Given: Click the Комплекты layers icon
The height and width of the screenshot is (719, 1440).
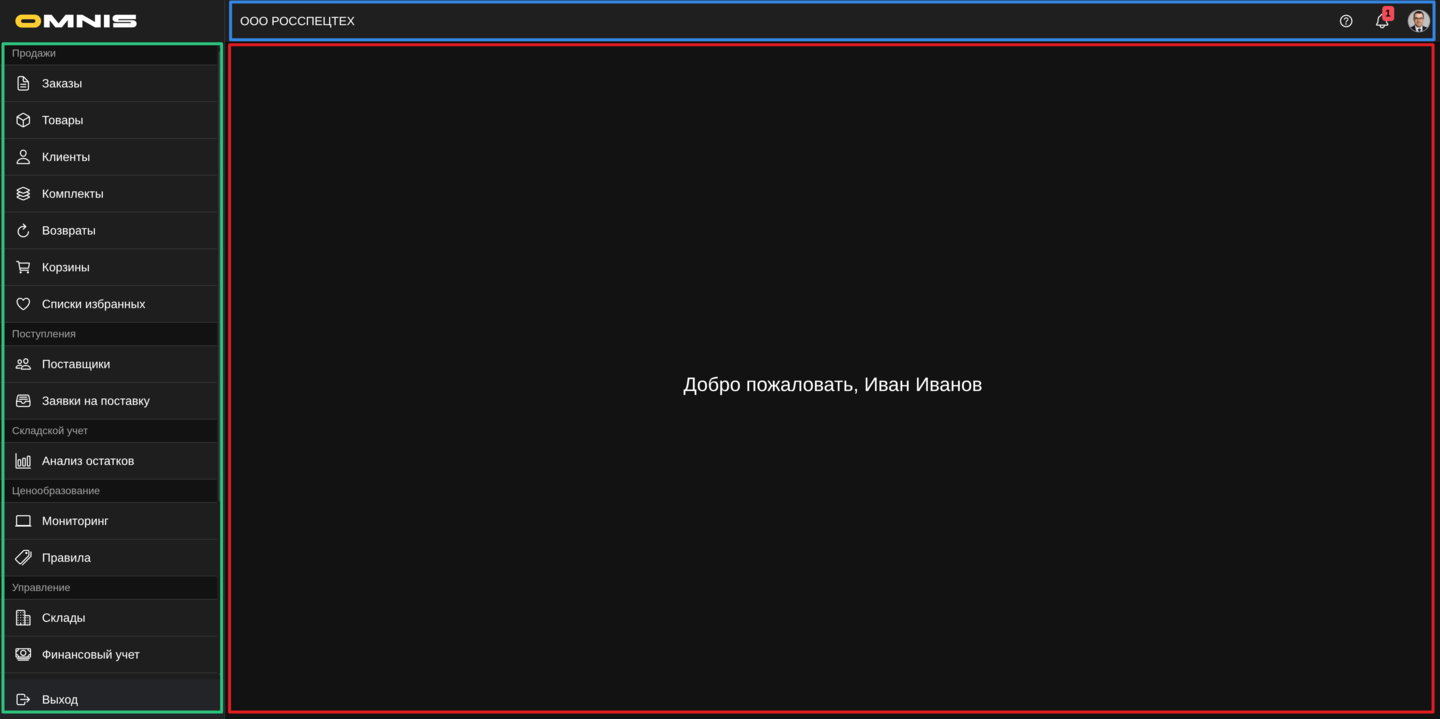Looking at the screenshot, I should (23, 194).
